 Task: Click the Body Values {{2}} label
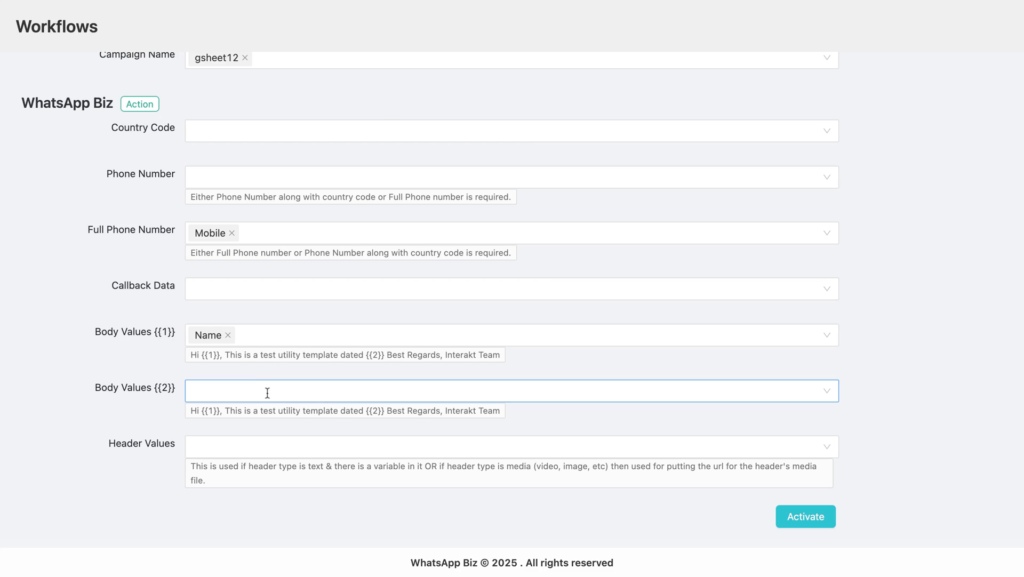(135, 388)
